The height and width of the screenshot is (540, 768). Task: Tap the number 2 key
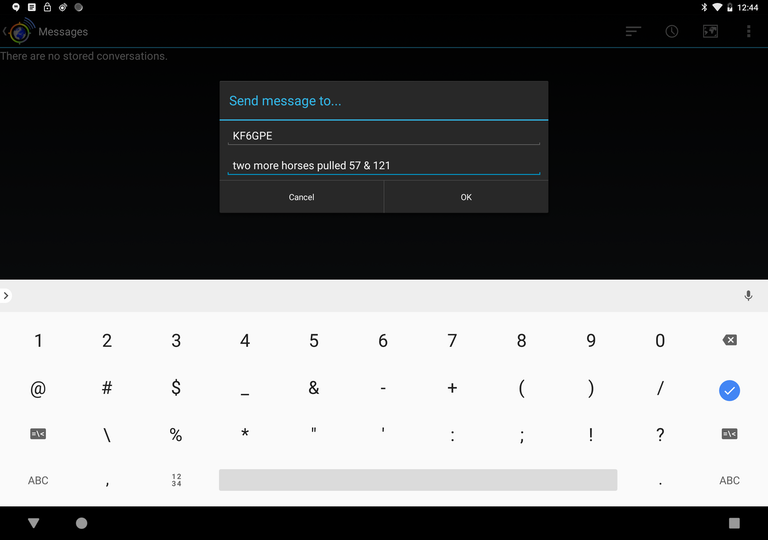click(107, 341)
